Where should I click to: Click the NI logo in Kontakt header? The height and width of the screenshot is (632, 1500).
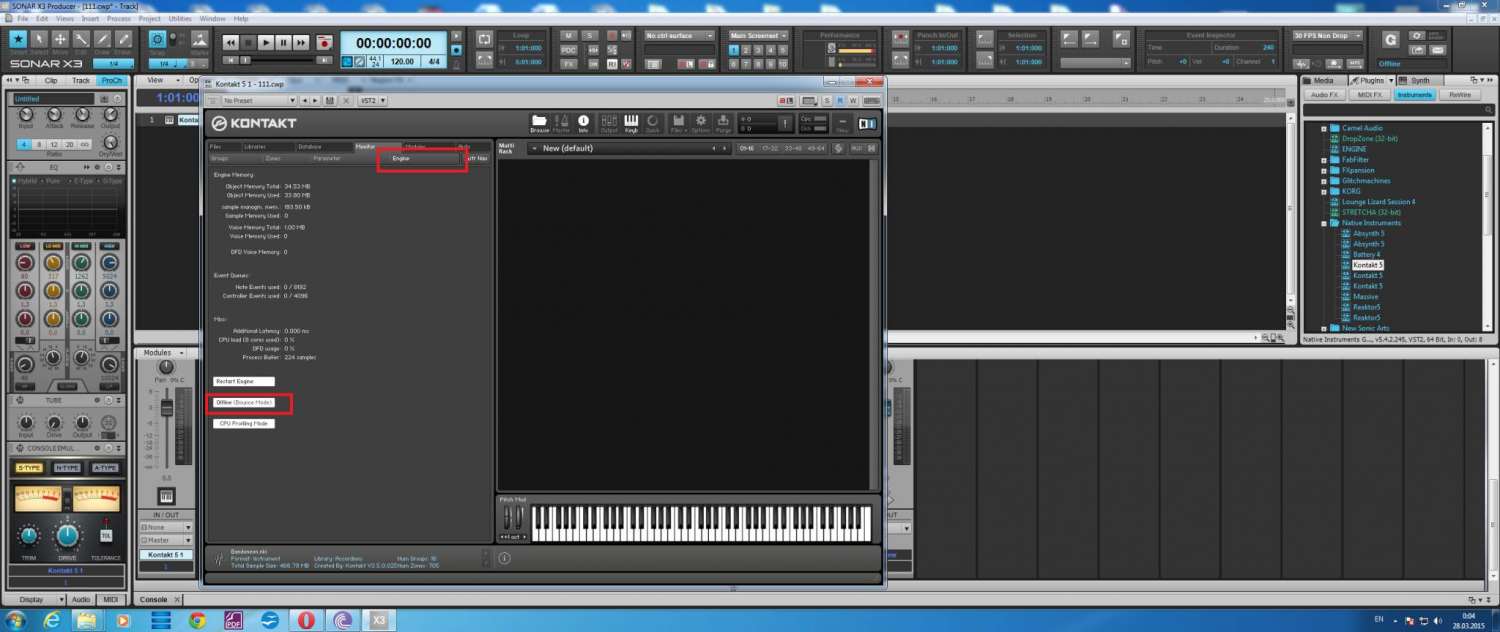[867, 123]
